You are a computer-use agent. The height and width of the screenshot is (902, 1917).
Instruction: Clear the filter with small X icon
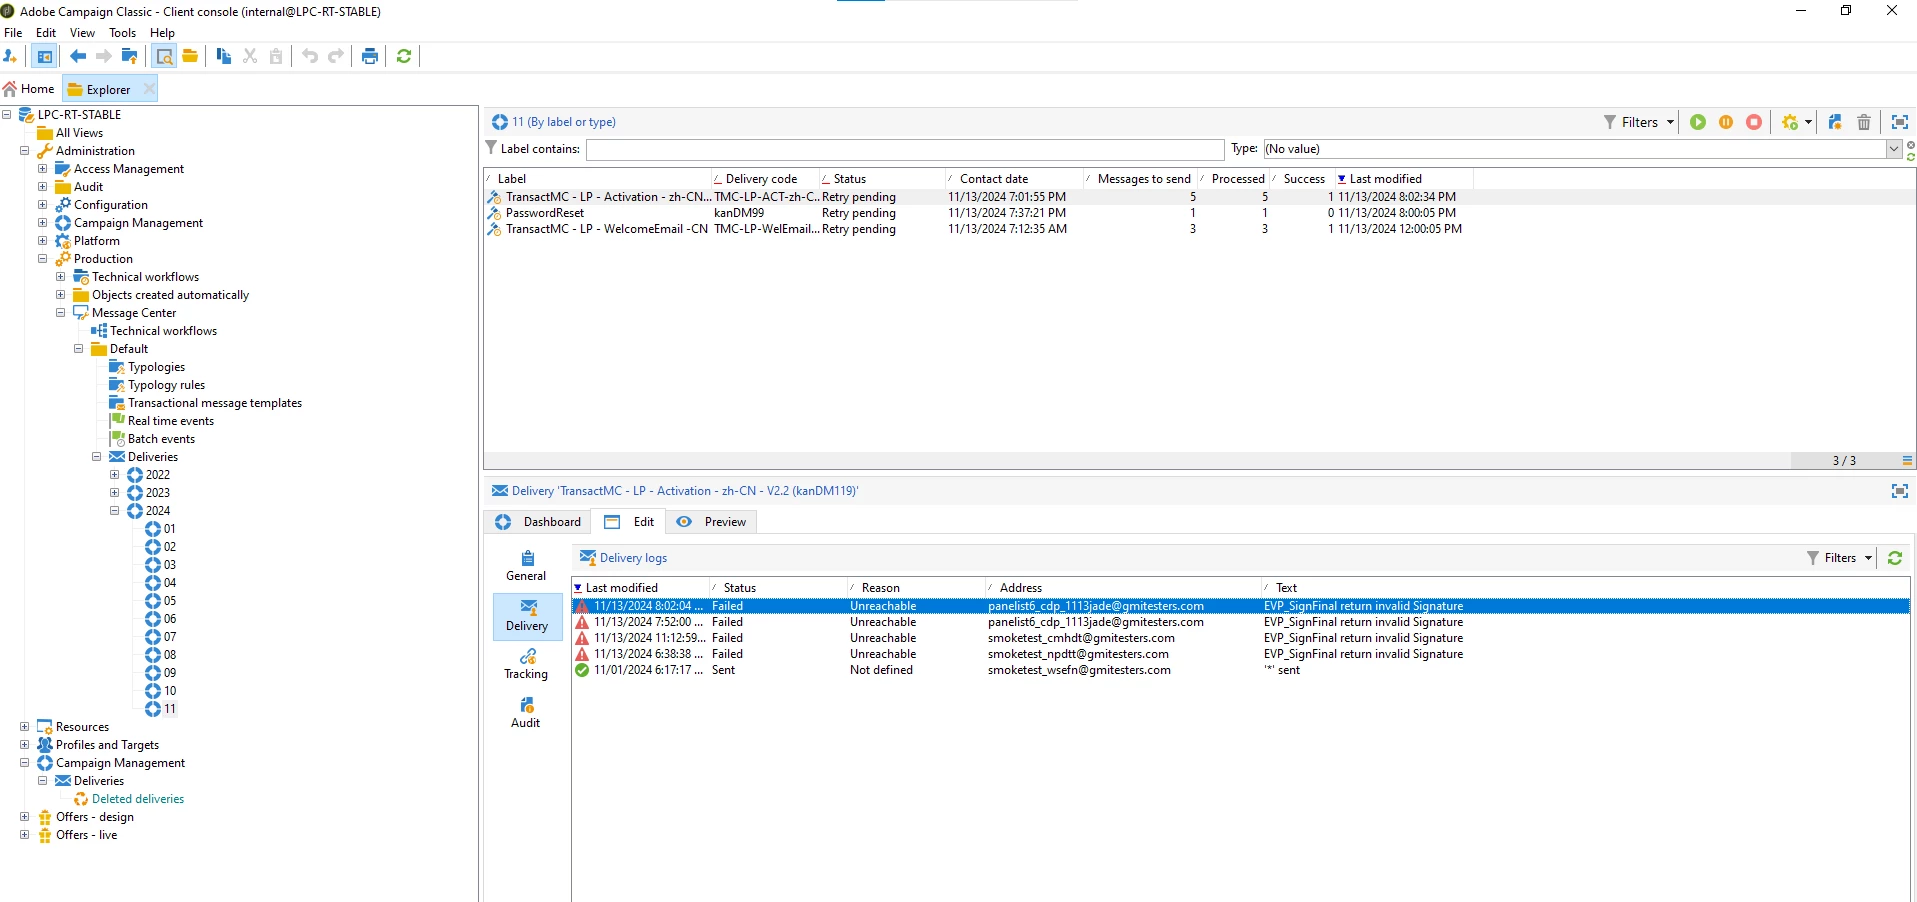tap(1911, 146)
